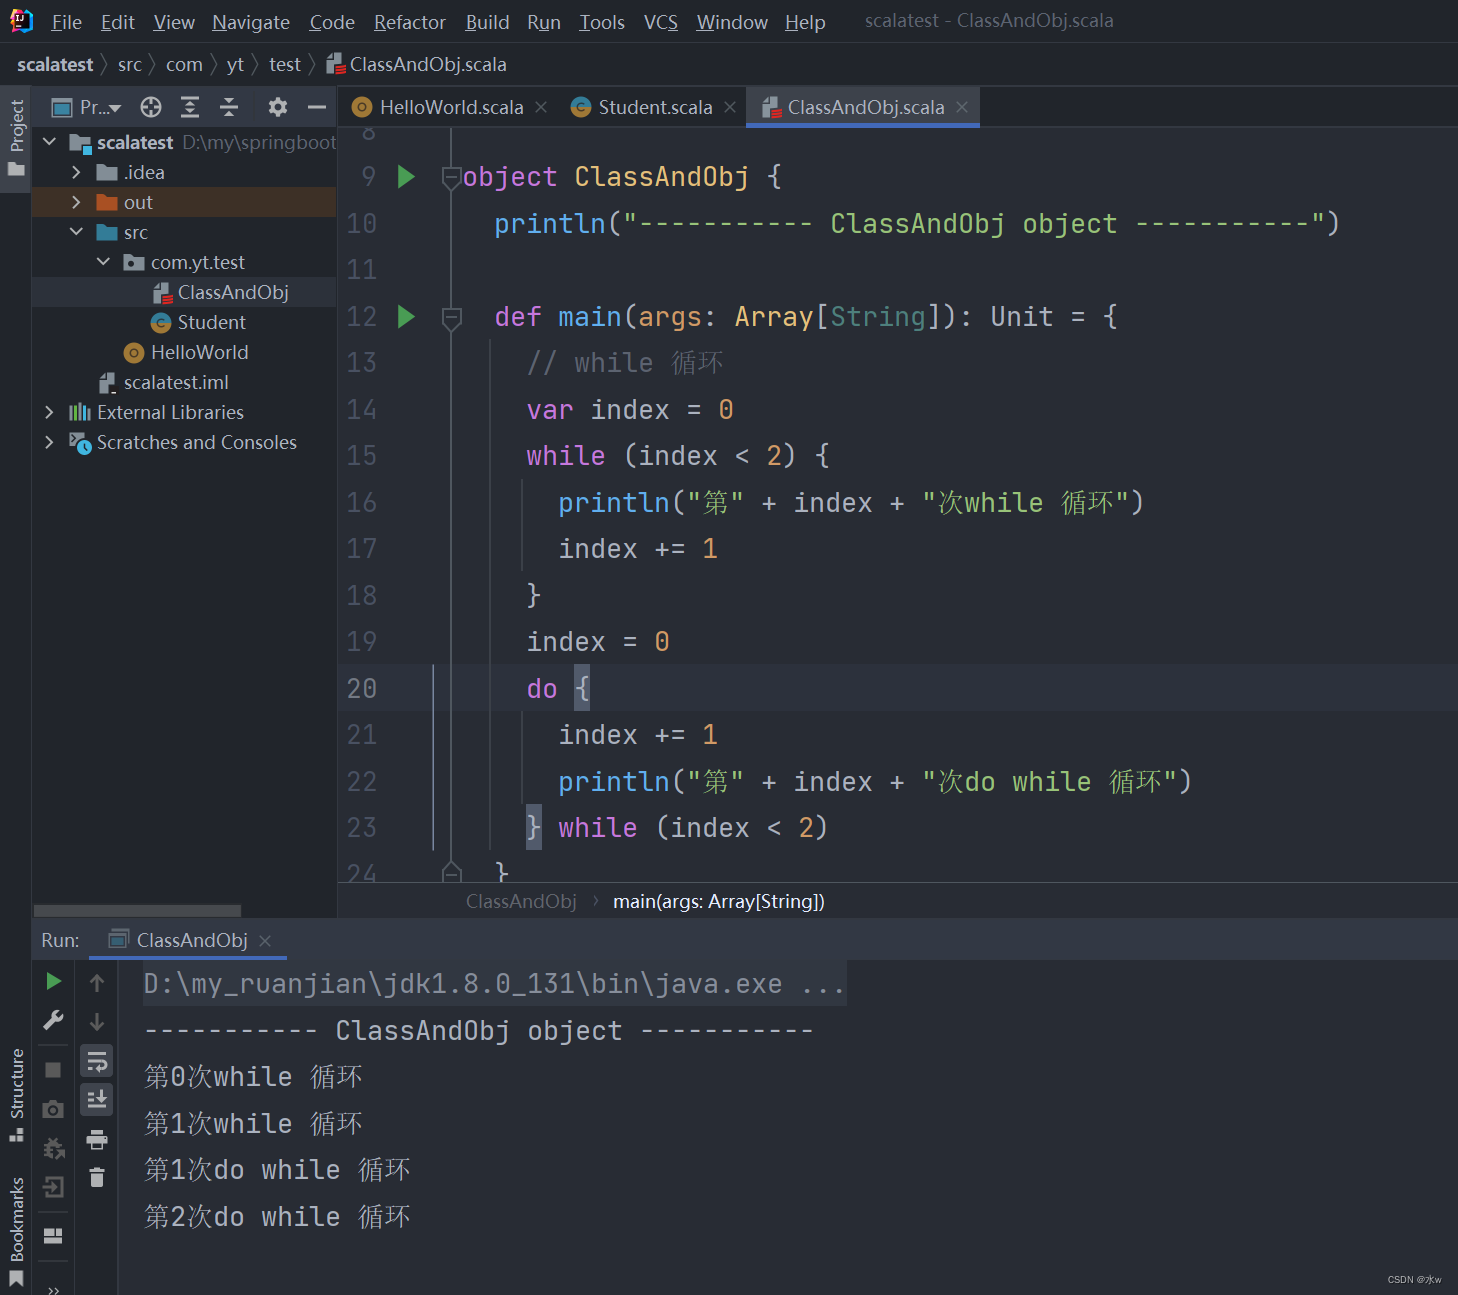Open the Structure tool window side tab

tap(16, 1095)
